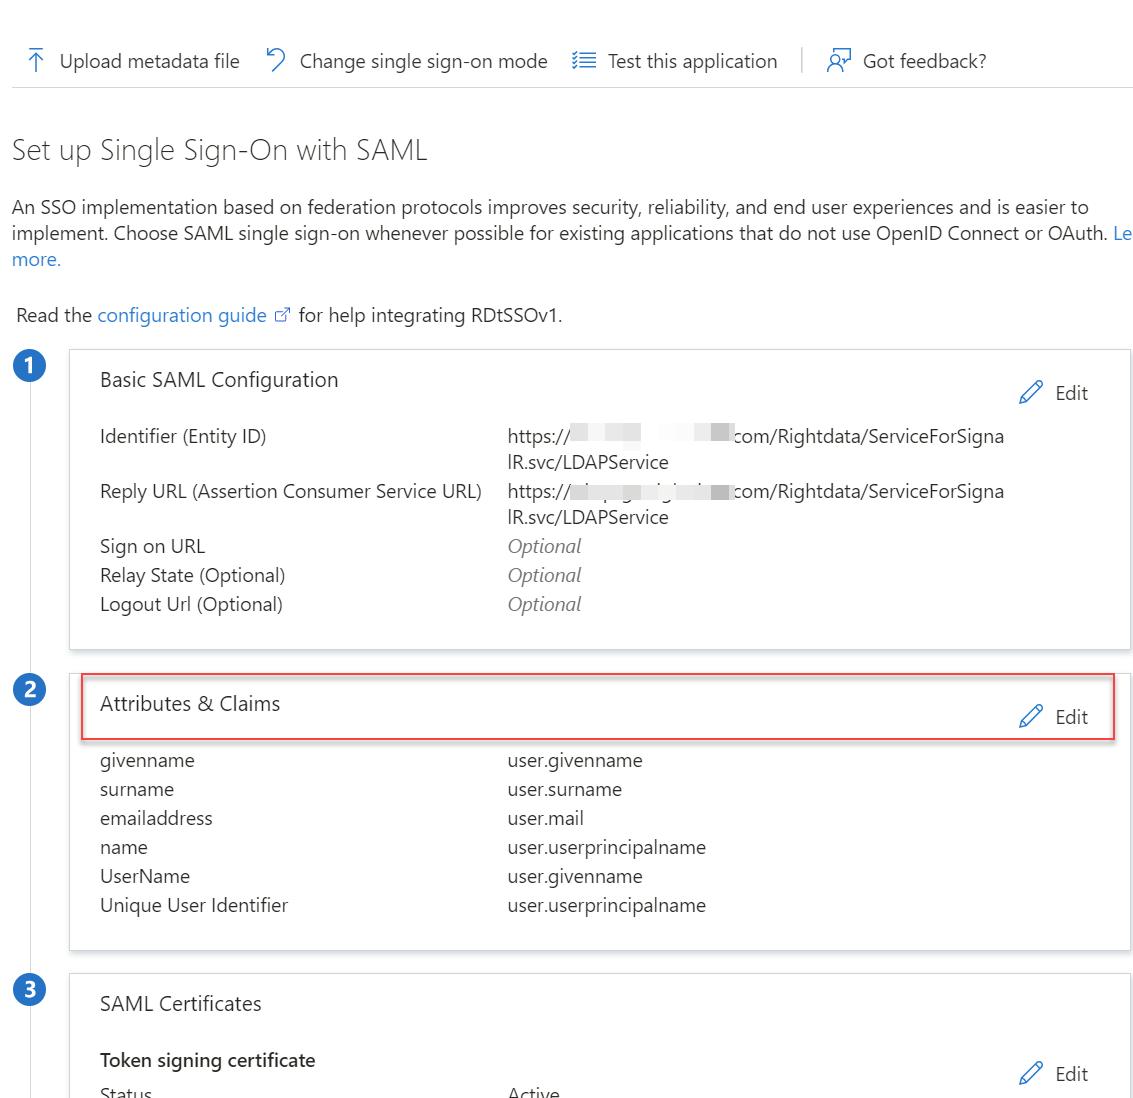Click the Relay State (Optional) label
The image size is (1133, 1098).
(192, 576)
